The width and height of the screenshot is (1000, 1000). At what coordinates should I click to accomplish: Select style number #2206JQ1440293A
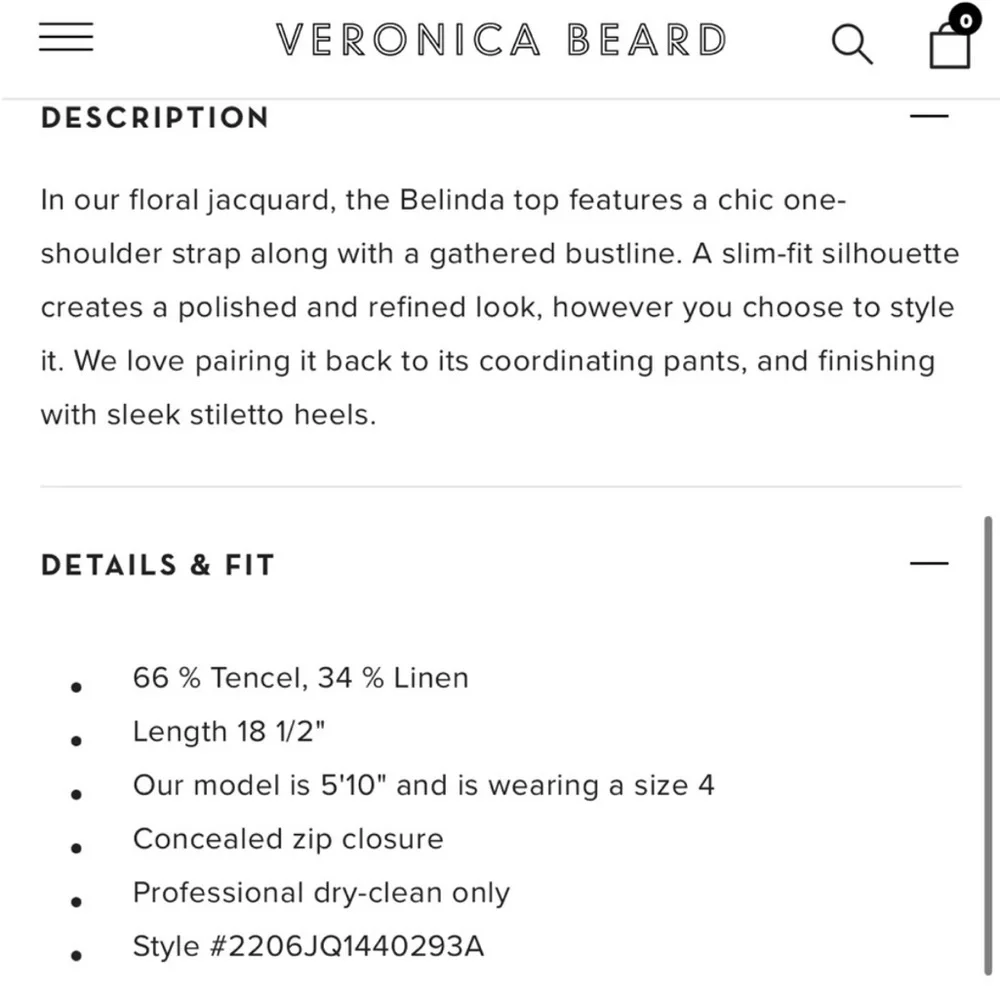pyautogui.click(x=307, y=945)
